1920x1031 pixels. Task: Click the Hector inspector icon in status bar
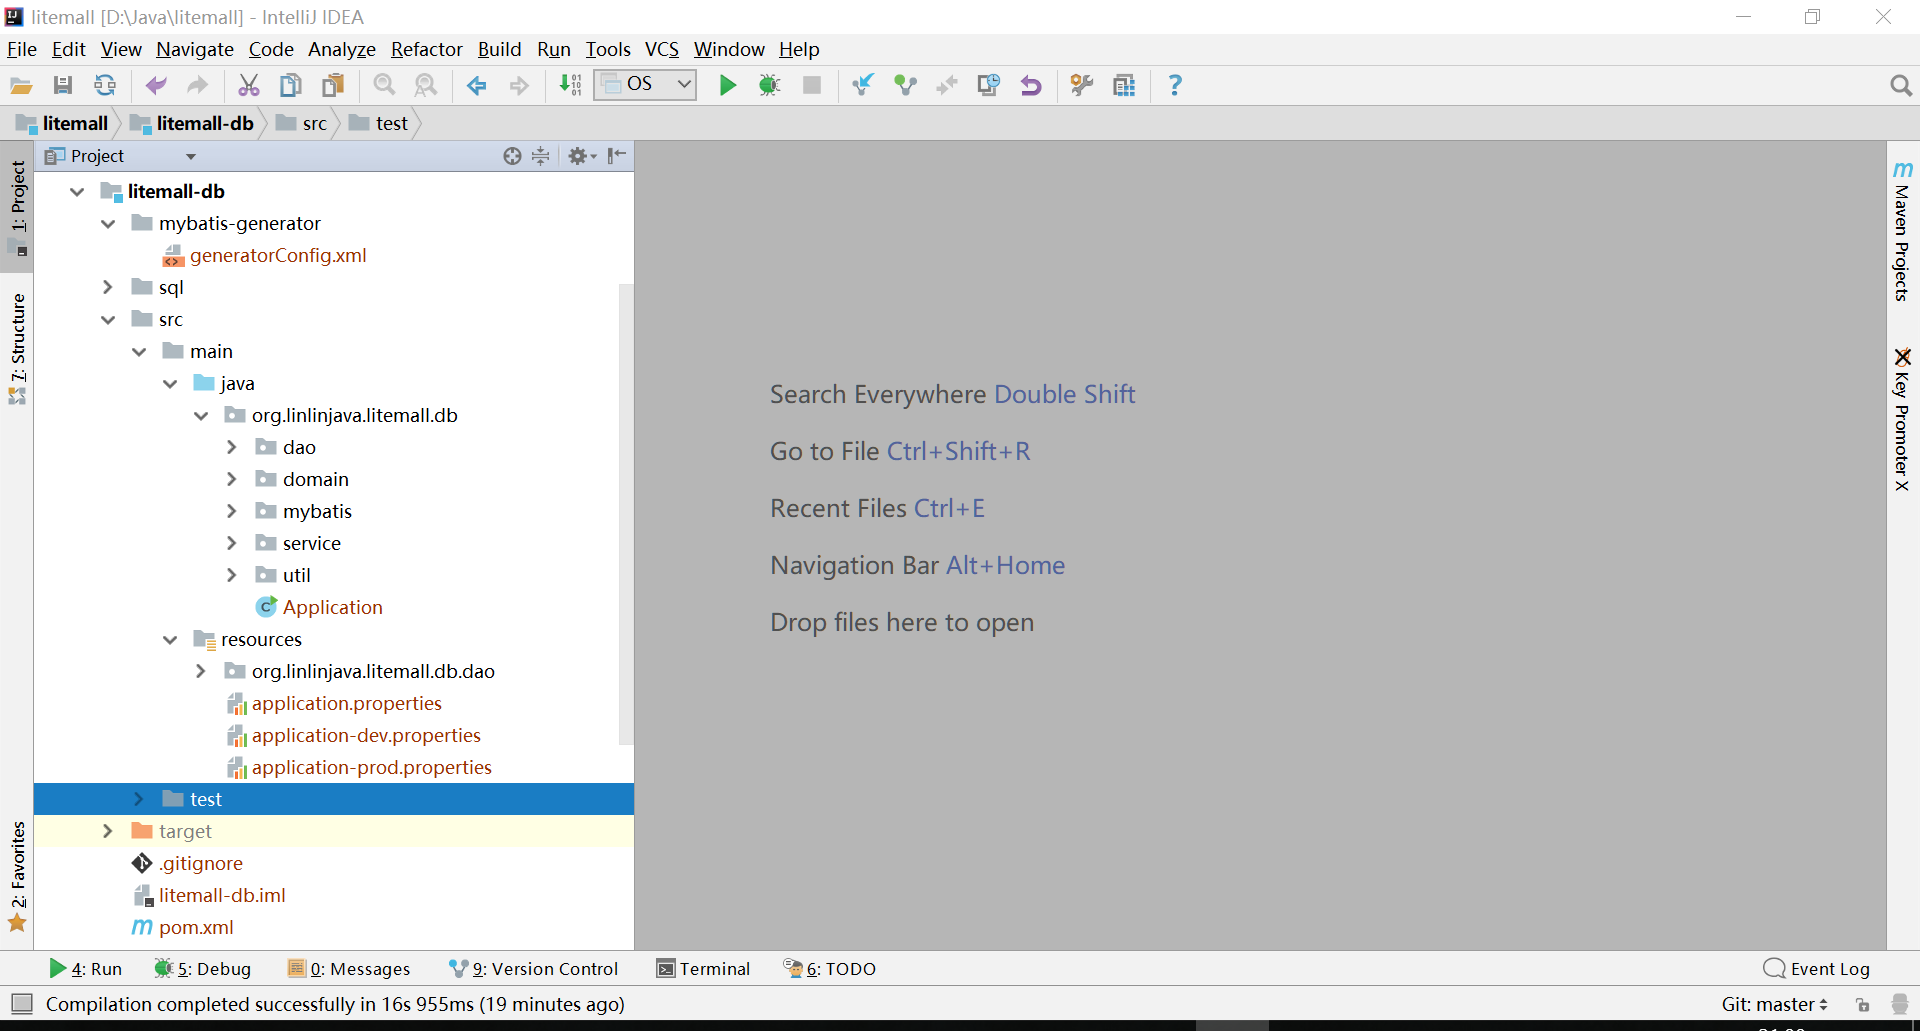pos(1900,1004)
